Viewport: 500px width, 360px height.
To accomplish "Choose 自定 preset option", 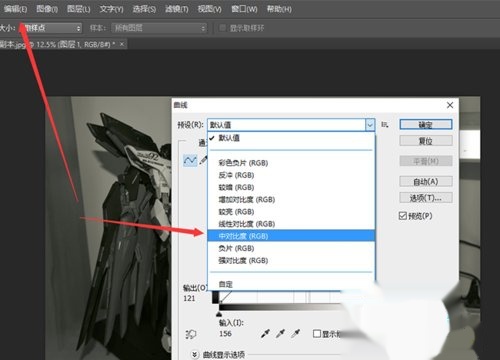I will [x=291, y=284].
